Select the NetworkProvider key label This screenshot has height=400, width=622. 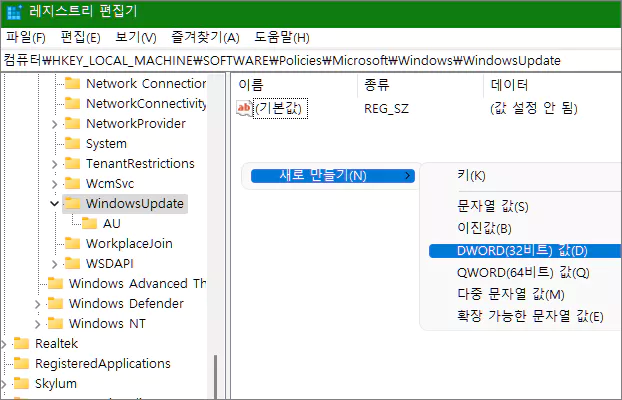136,123
